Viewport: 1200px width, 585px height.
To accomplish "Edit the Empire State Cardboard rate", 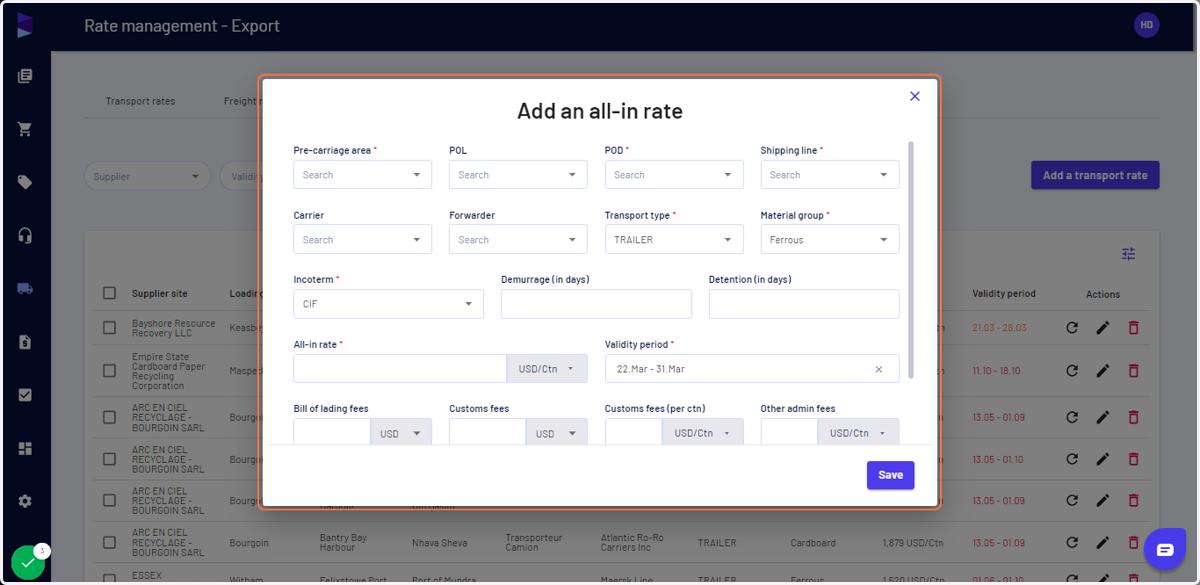I will (1102, 370).
